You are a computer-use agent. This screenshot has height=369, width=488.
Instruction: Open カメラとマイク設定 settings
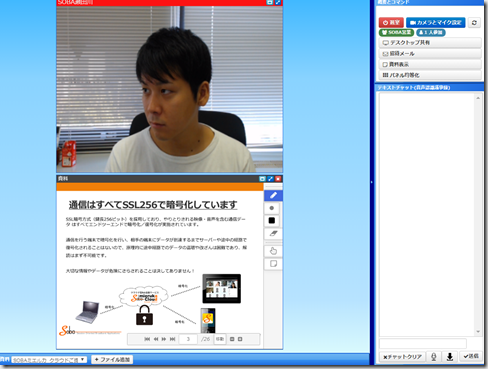[x=436, y=23]
